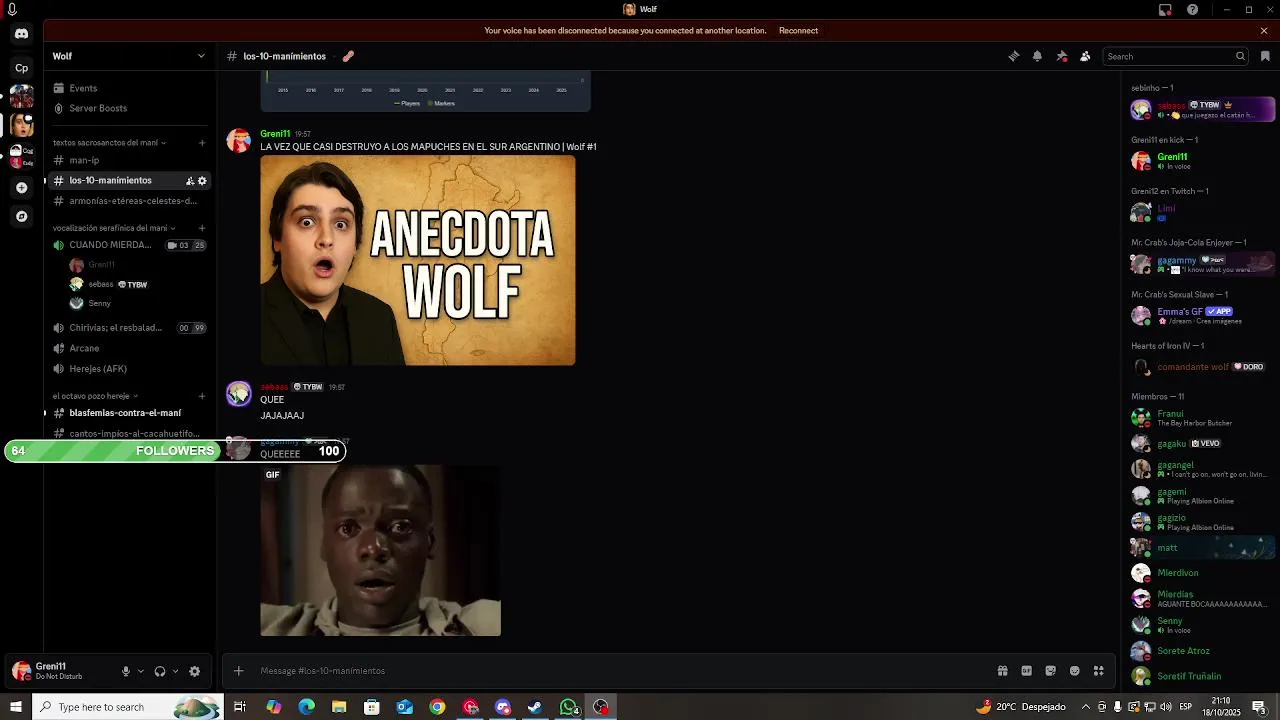Add channel to vocalización seráfinica category

[202, 228]
